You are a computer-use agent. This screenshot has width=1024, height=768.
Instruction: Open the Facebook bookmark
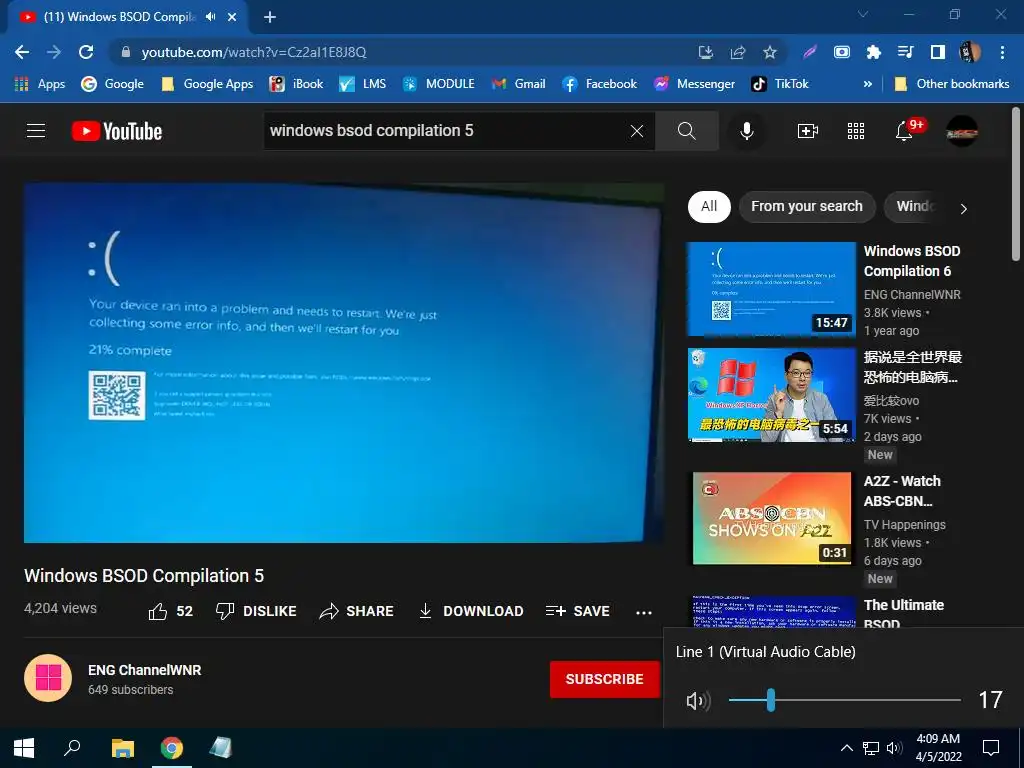pos(600,84)
